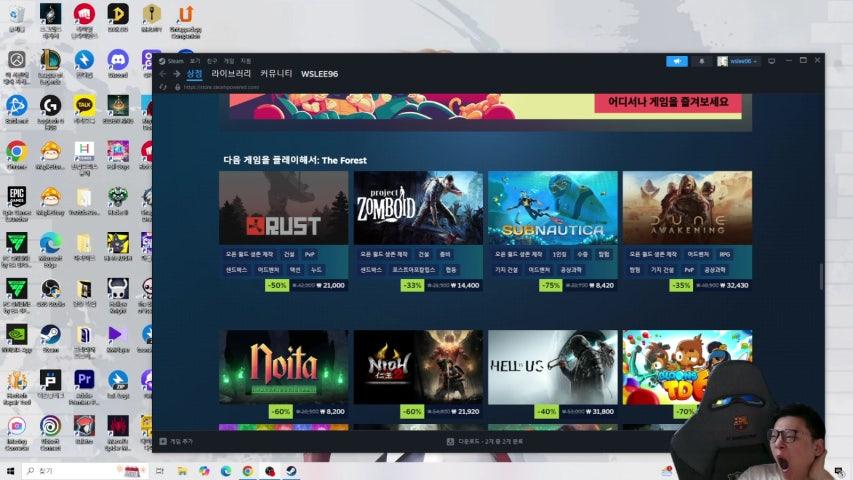
Task: Open Ubisoft Connect desktop icon
Action: point(51,433)
